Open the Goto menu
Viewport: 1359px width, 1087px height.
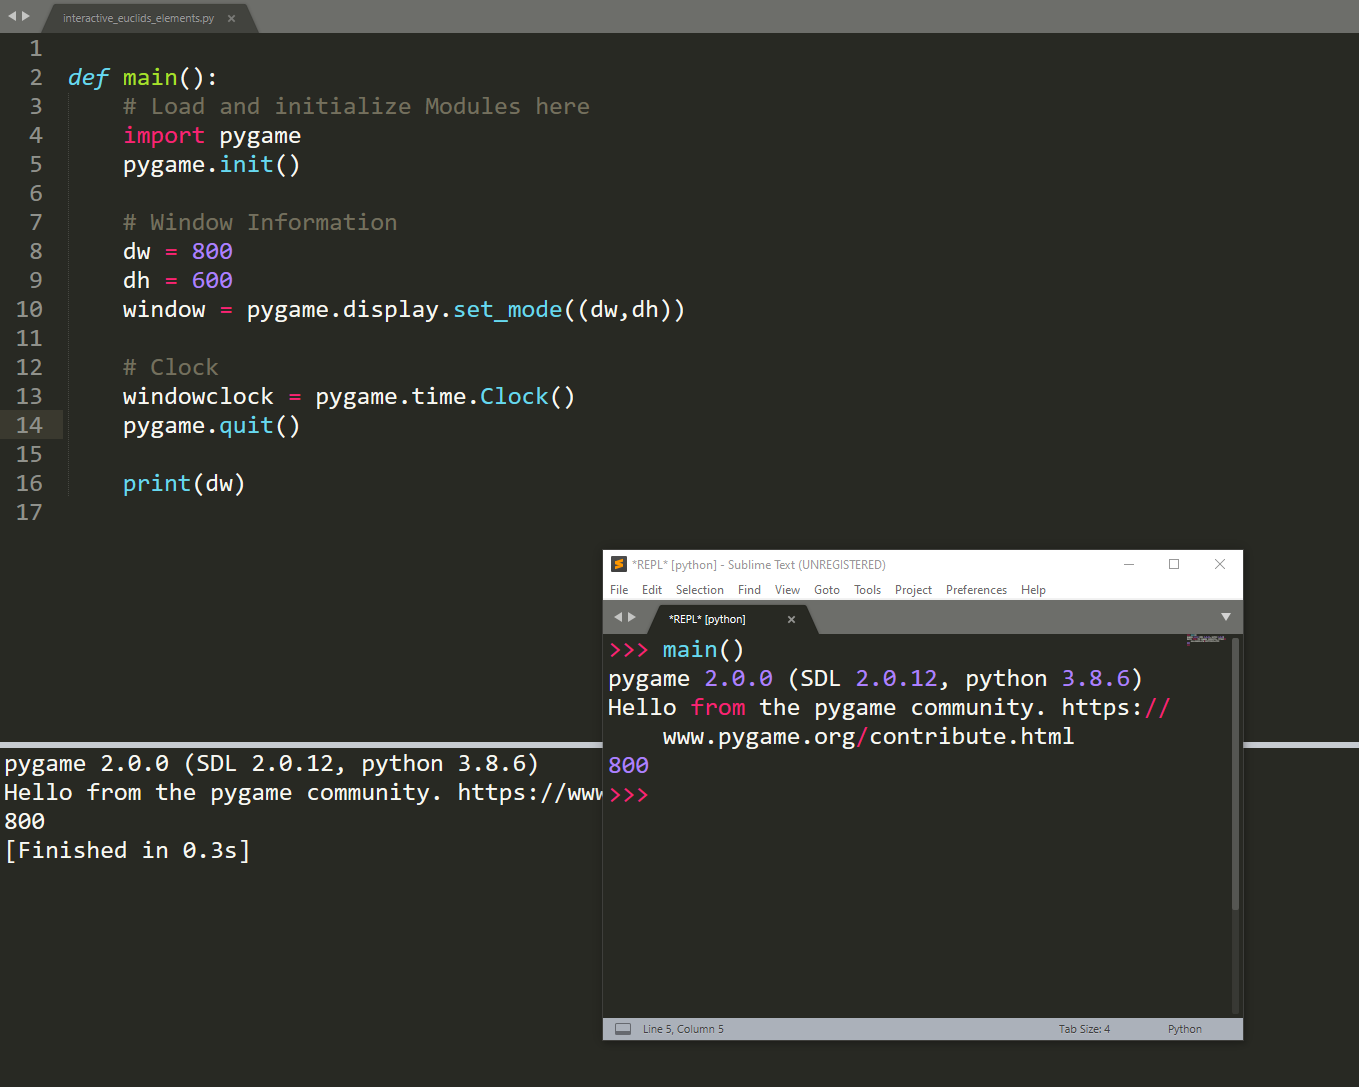pyautogui.click(x=827, y=590)
